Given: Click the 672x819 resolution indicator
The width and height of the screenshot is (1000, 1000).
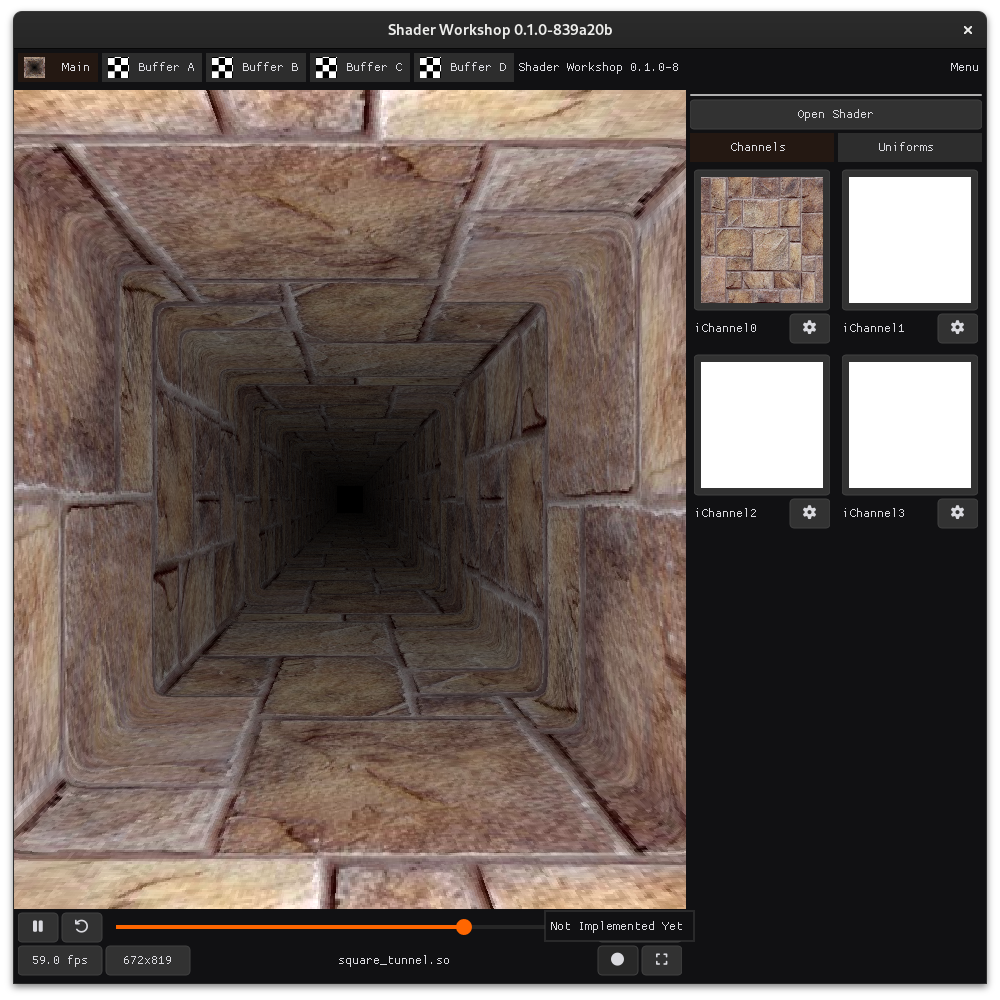Looking at the screenshot, I should point(147,960).
